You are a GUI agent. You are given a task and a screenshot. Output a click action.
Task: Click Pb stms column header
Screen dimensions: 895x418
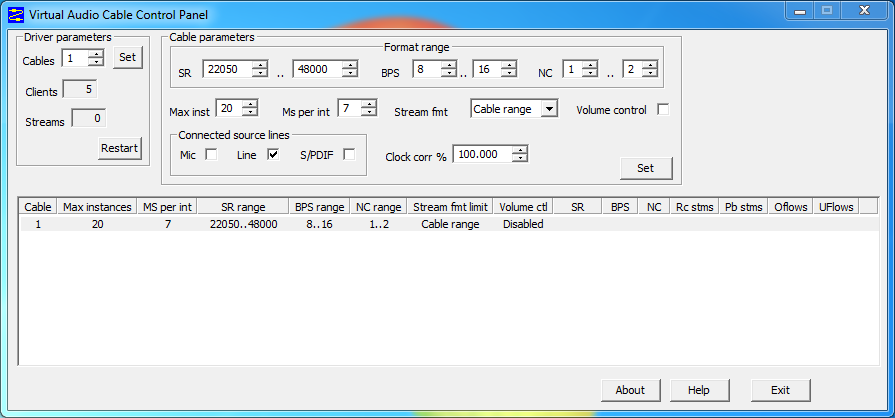click(x=744, y=207)
